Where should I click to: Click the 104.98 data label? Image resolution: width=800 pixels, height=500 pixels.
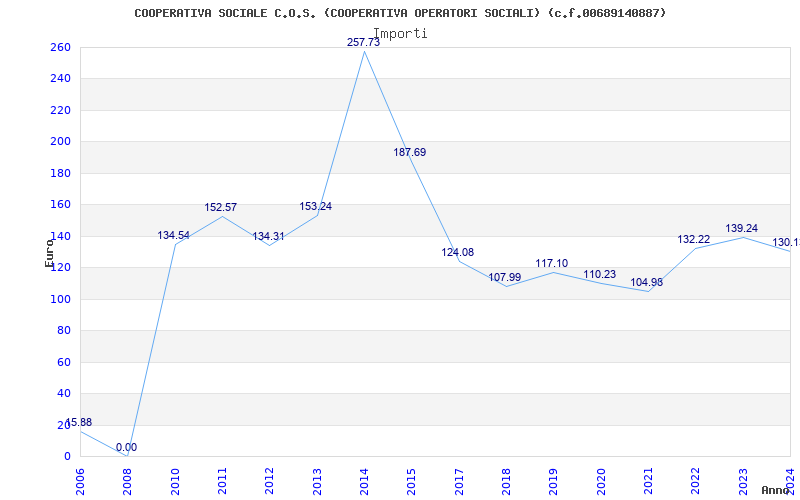coord(646,282)
